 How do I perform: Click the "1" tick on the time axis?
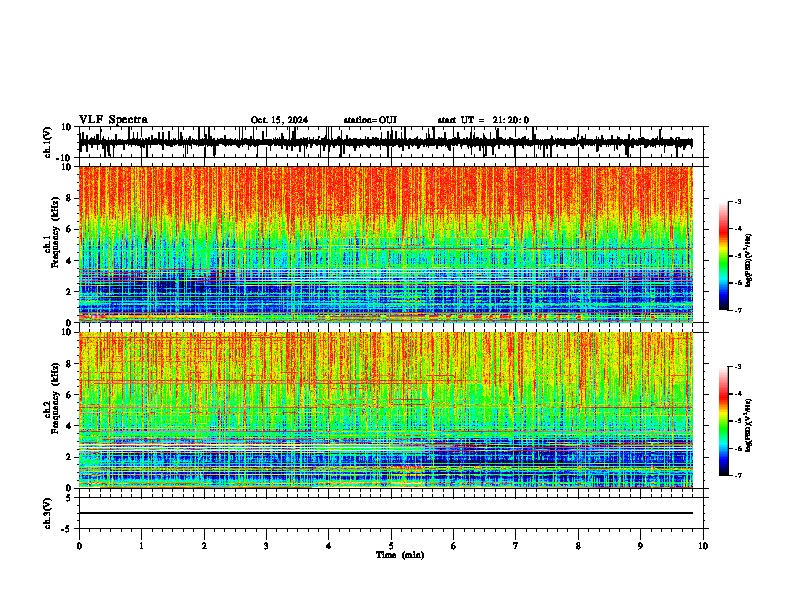click(141, 546)
